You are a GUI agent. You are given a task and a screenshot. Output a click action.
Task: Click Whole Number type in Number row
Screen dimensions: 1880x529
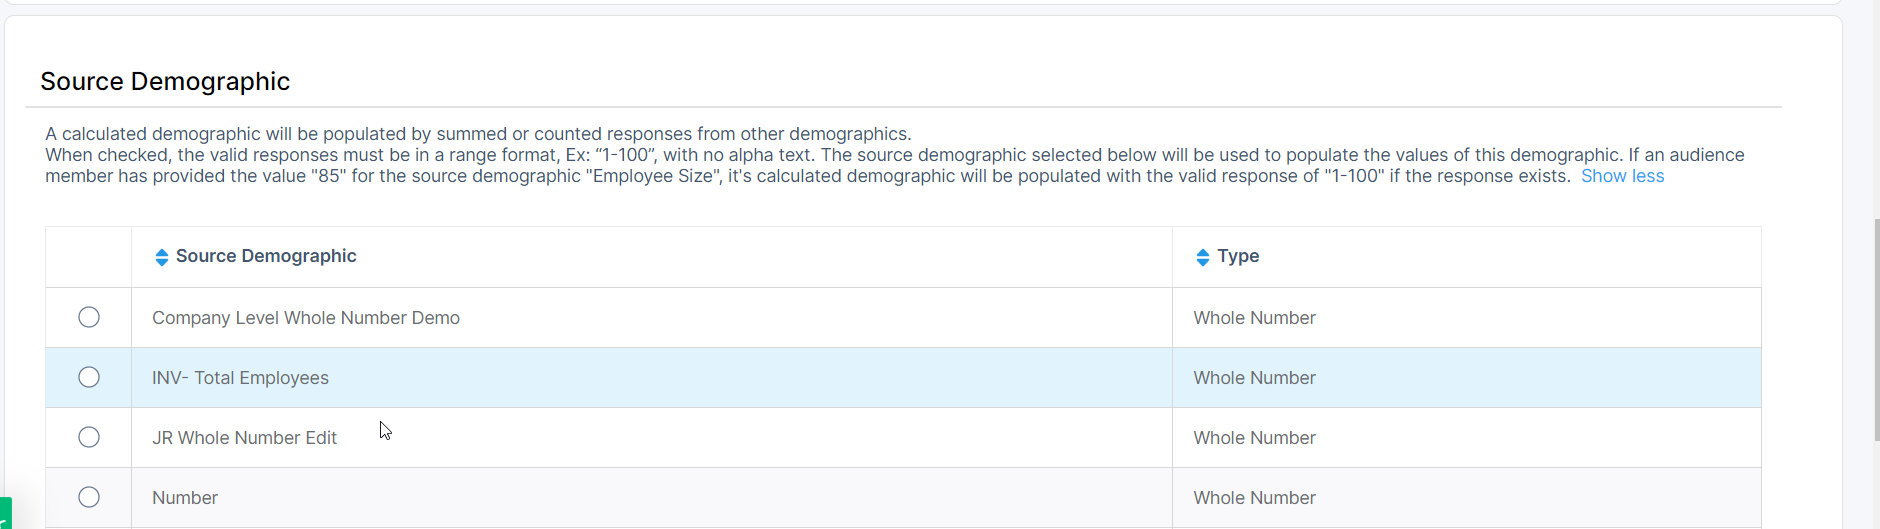[1254, 498]
